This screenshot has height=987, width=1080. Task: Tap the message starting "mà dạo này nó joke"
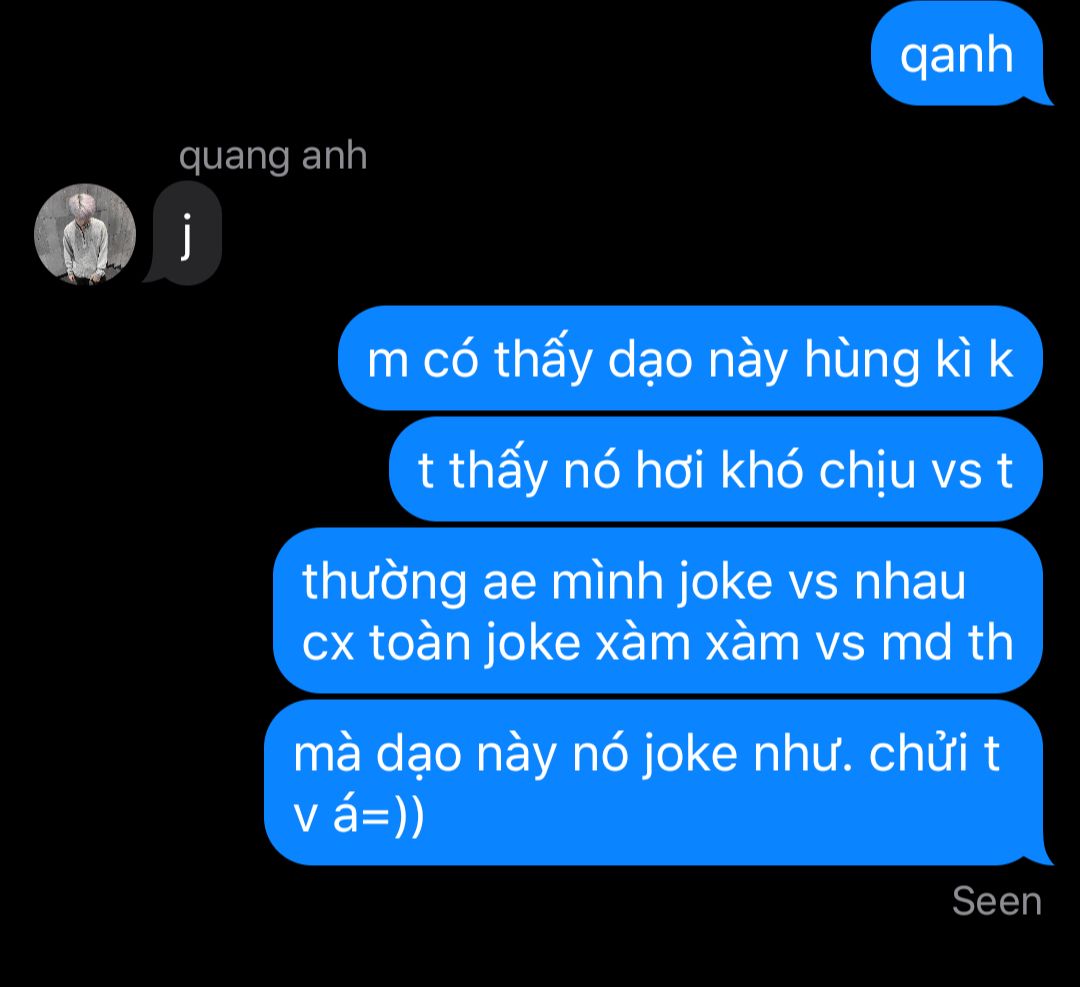coord(658,783)
